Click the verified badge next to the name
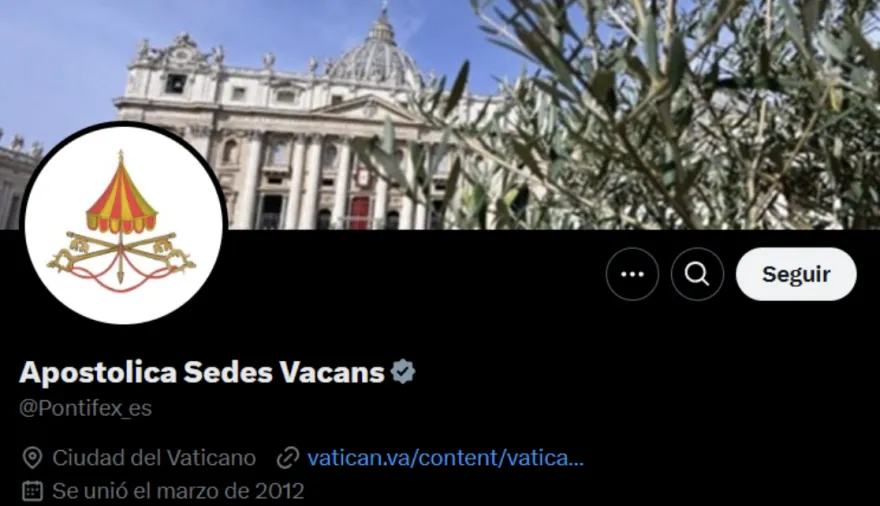The width and height of the screenshot is (880, 506). click(x=403, y=372)
